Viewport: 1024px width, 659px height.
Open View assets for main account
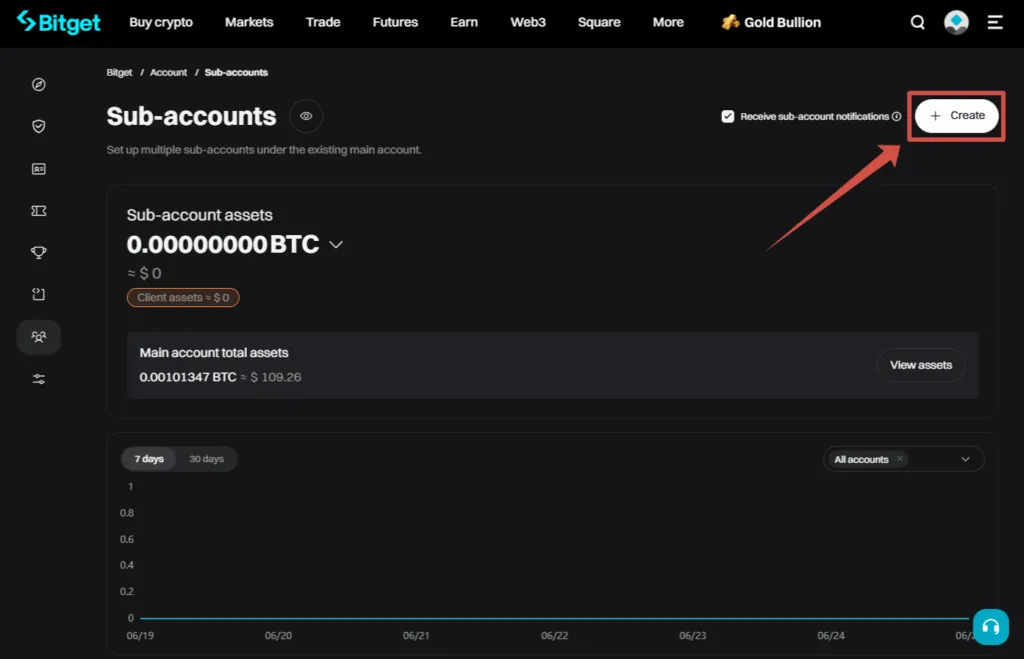pos(920,364)
